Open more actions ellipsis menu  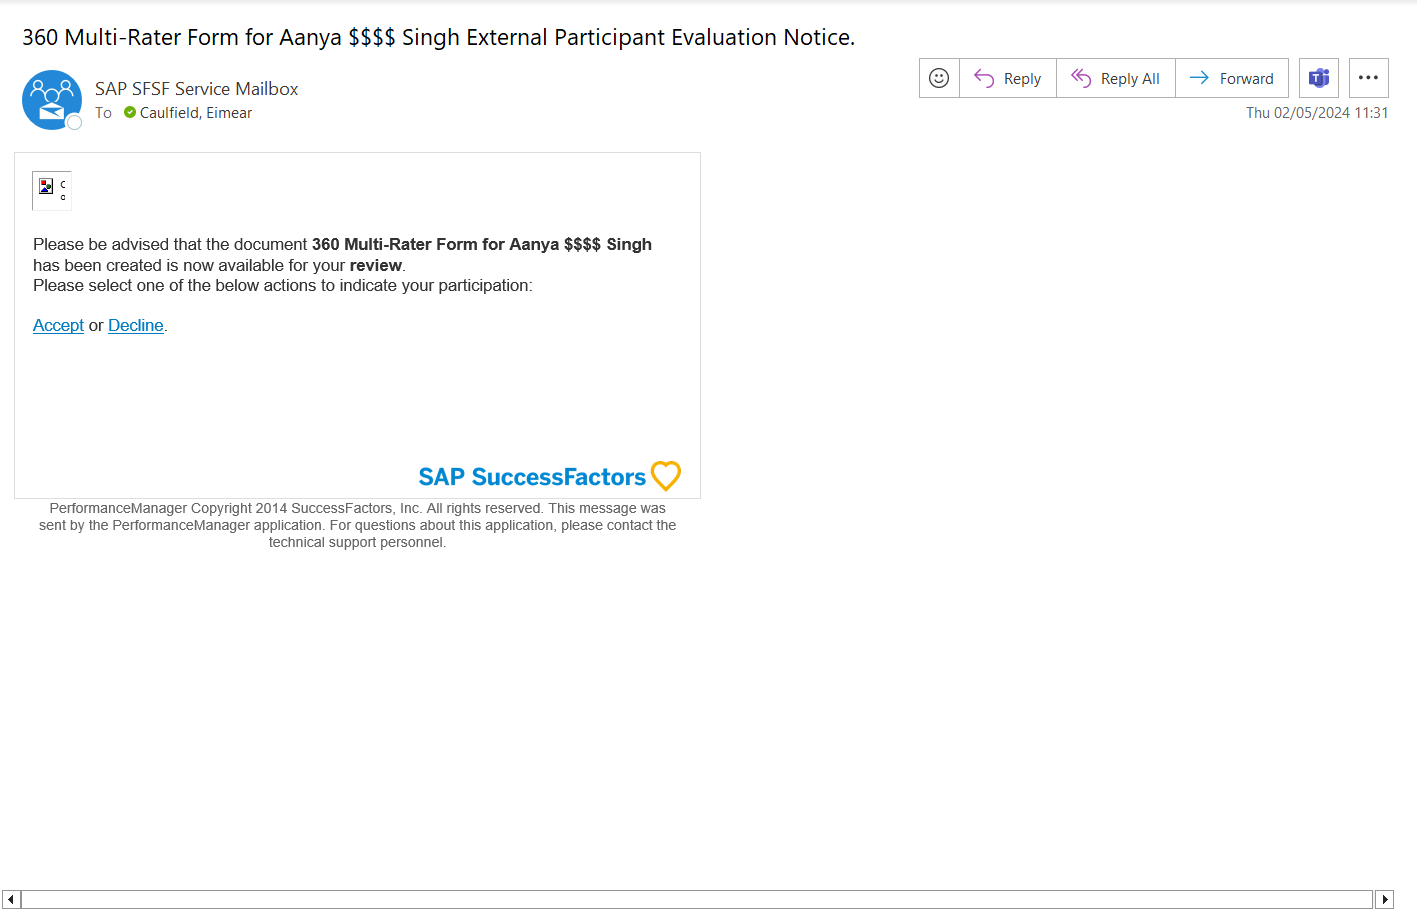[x=1369, y=78]
